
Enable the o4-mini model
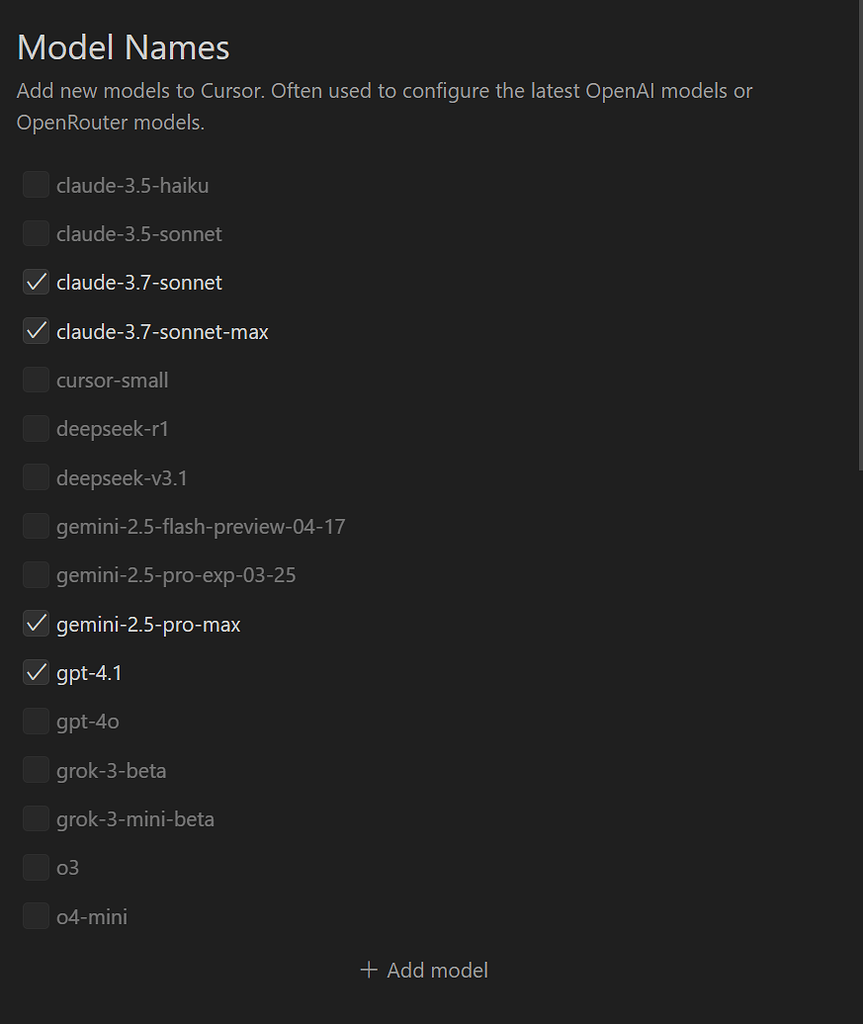[36, 916]
